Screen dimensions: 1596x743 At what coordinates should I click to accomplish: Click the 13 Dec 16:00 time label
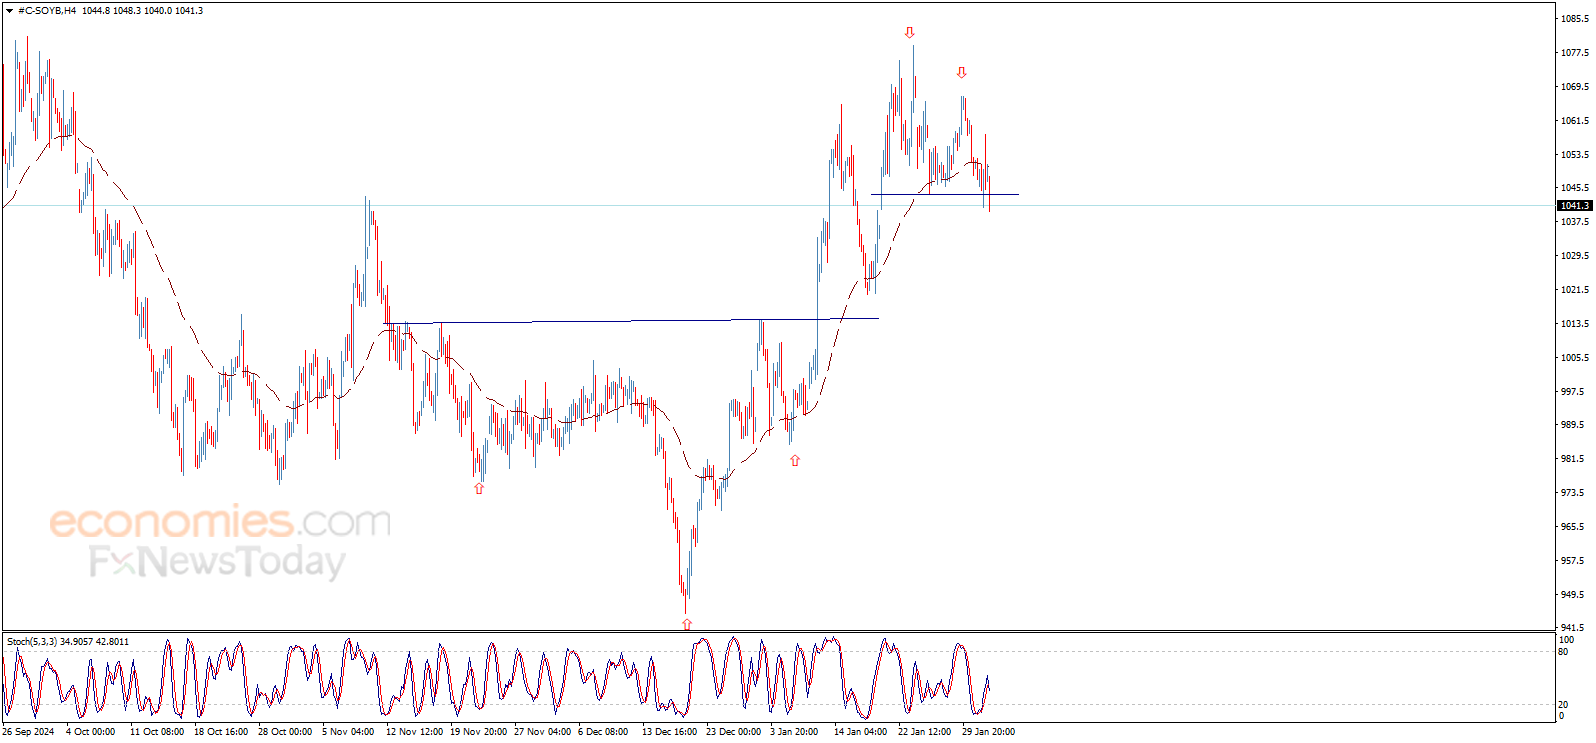point(669,732)
